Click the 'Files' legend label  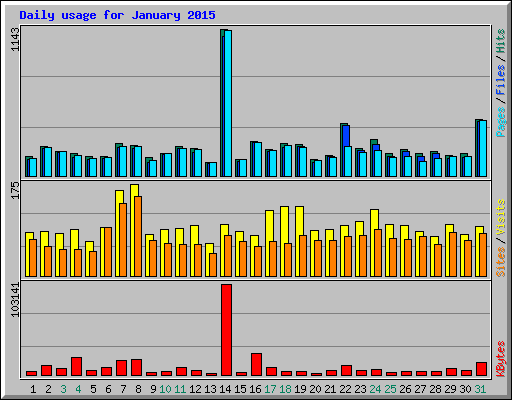click(x=501, y=79)
